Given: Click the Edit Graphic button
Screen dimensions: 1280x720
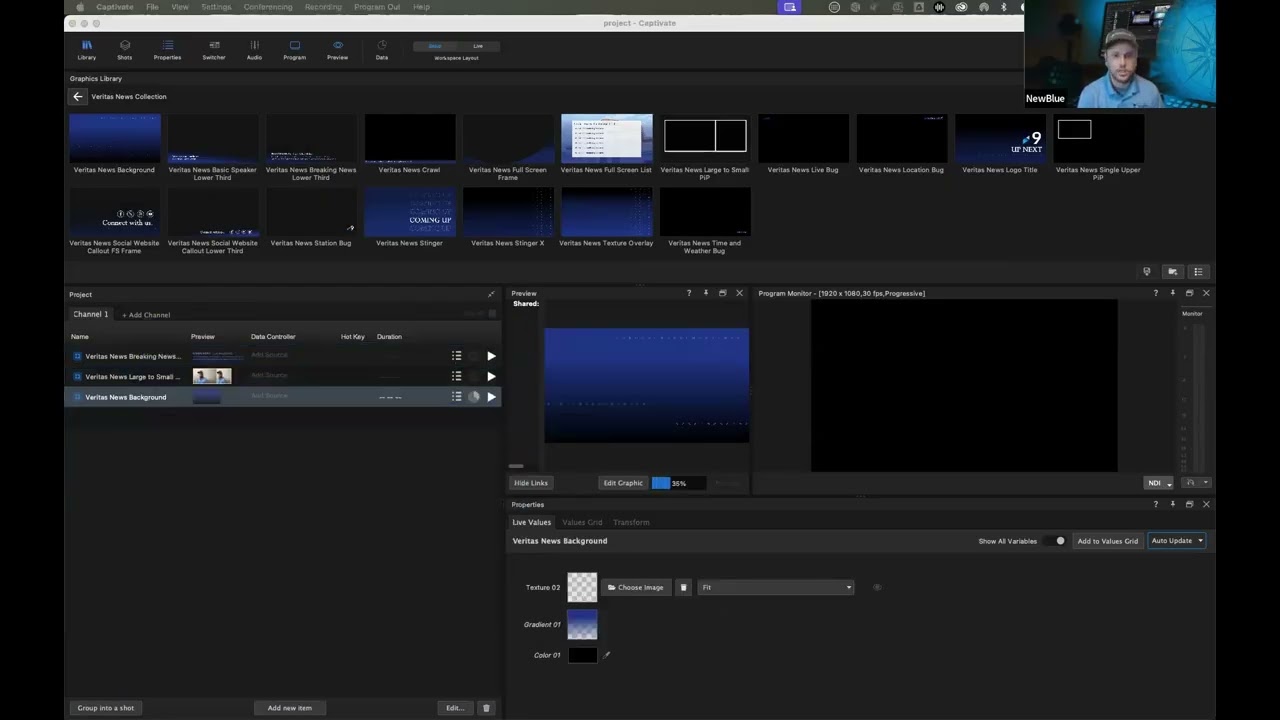Looking at the screenshot, I should click(x=623, y=483).
